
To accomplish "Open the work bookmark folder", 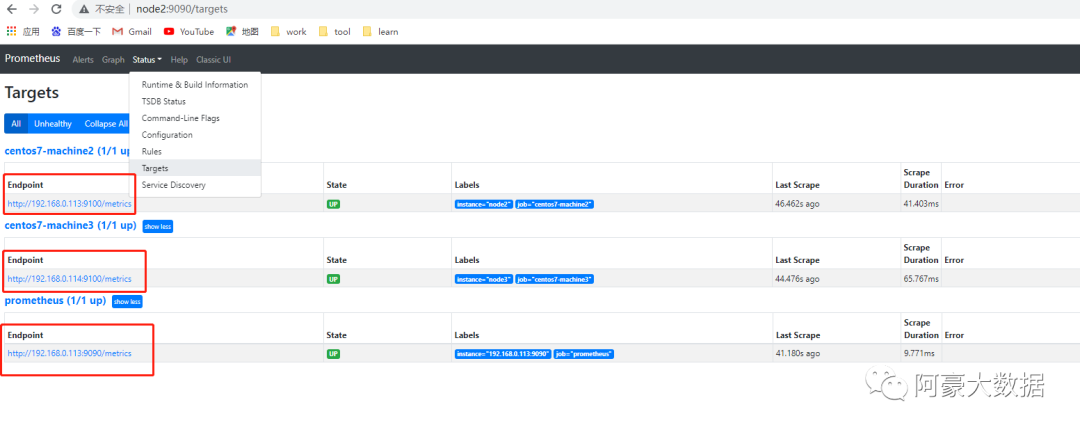I will [289, 32].
